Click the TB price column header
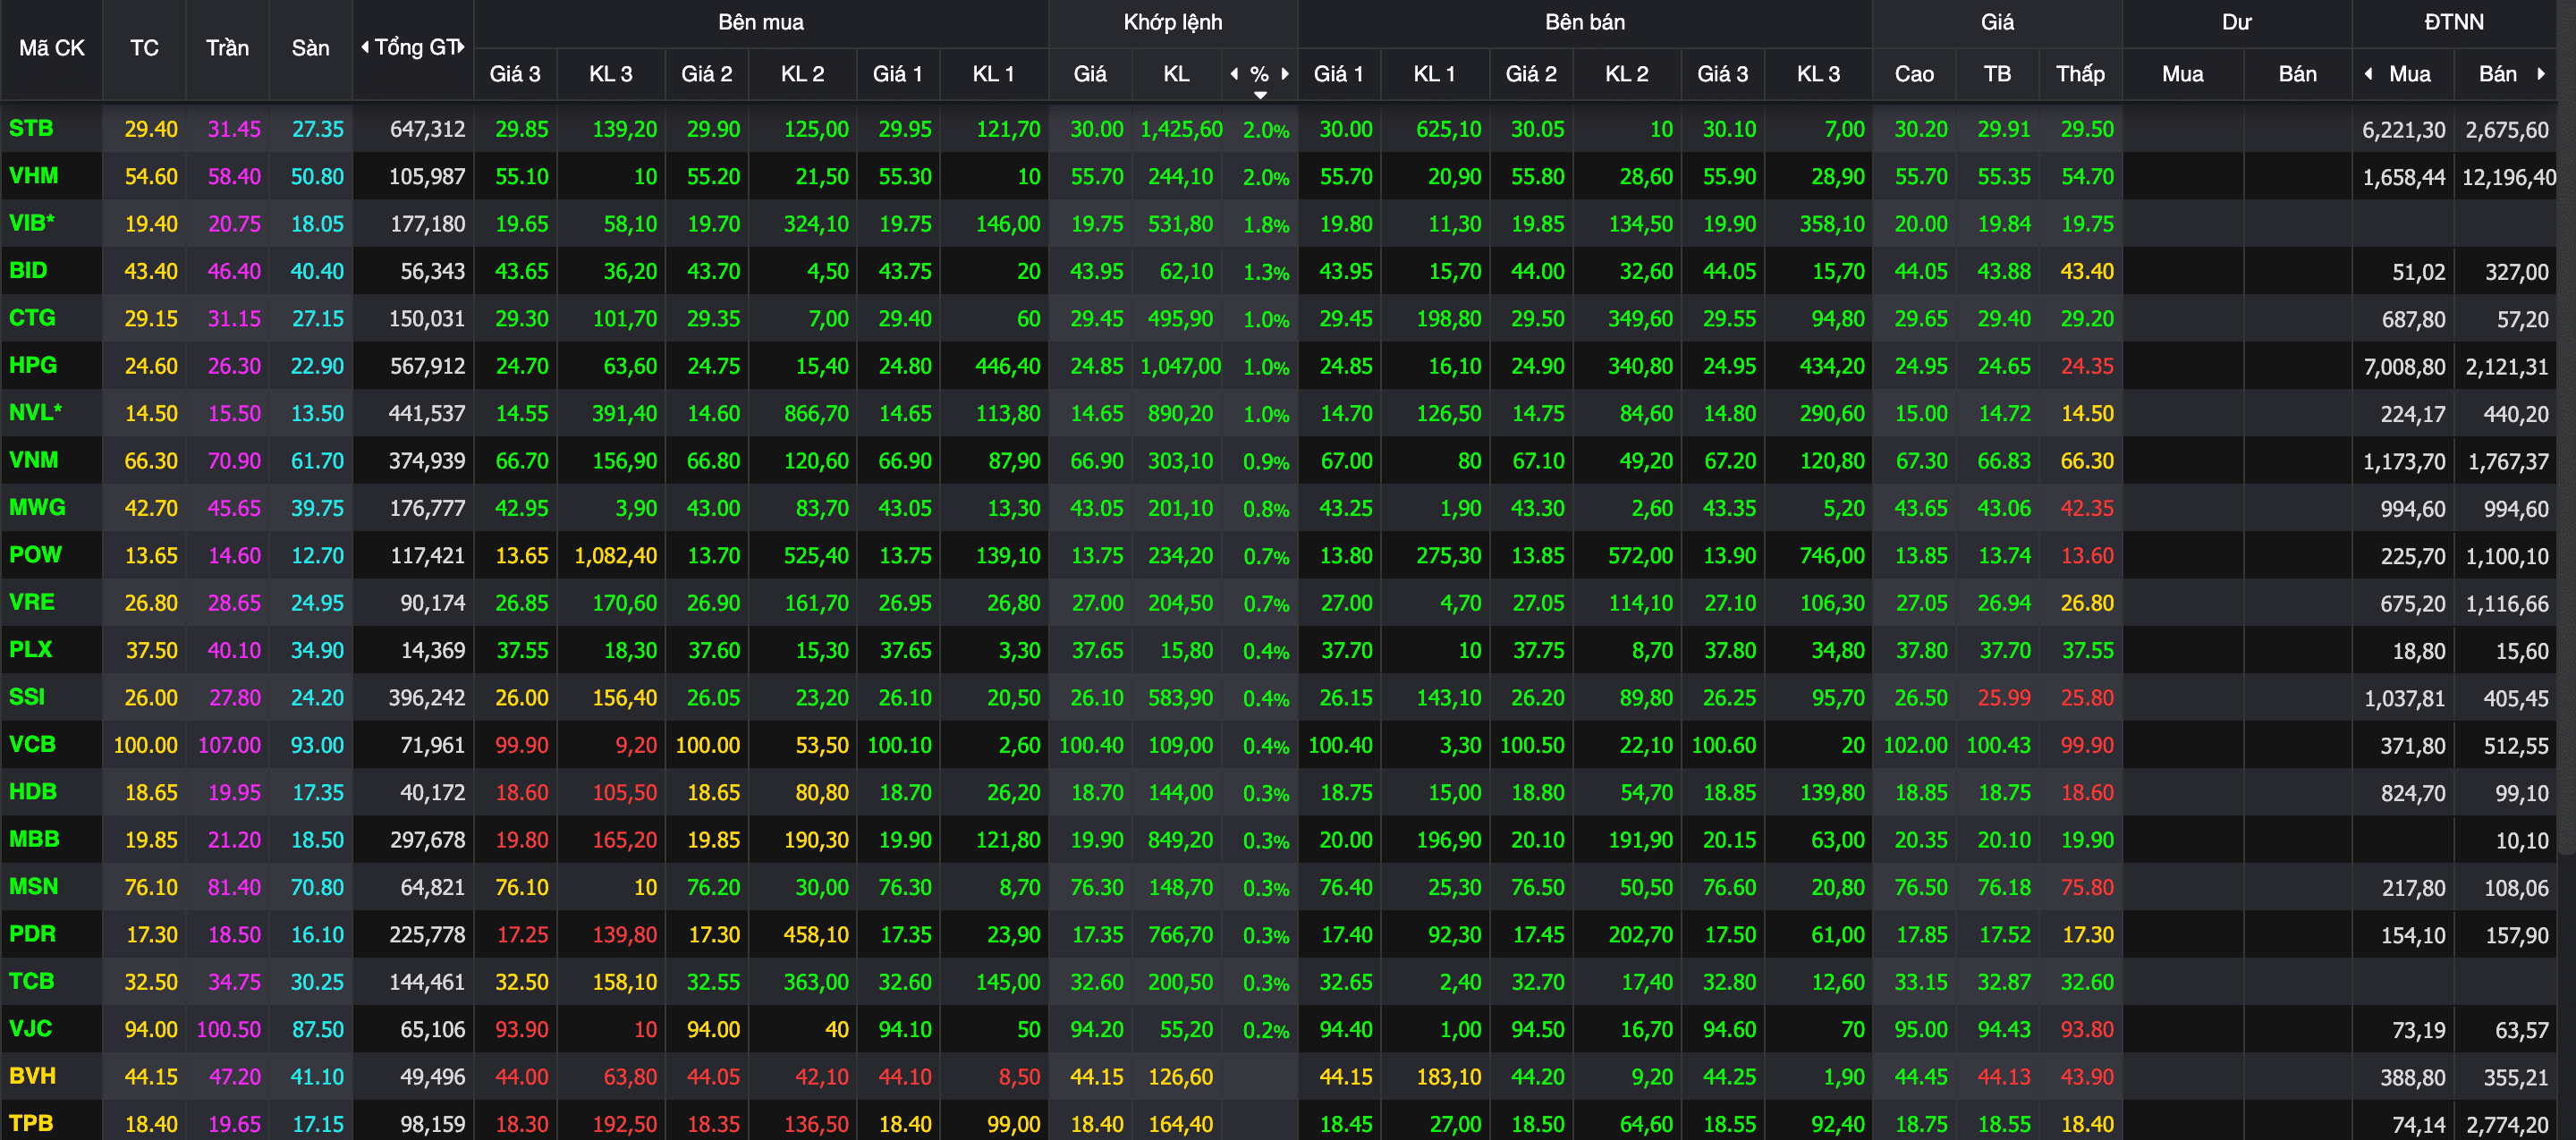 1997,74
